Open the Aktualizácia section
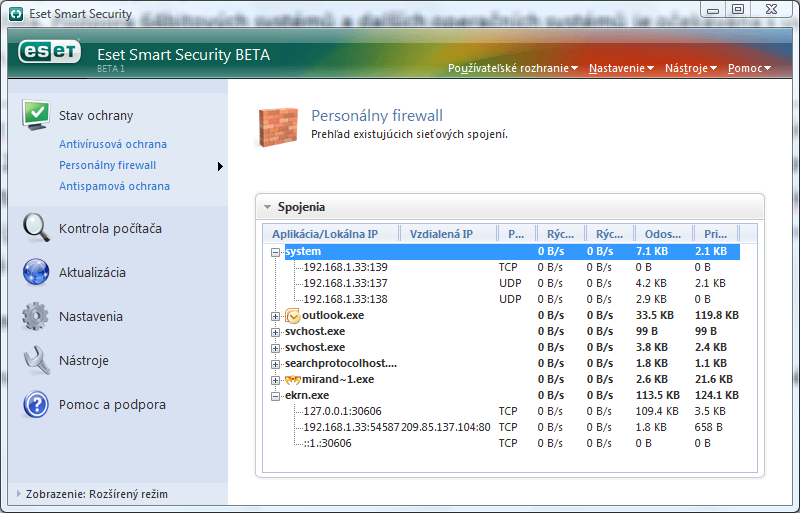 pyautogui.click(x=92, y=273)
